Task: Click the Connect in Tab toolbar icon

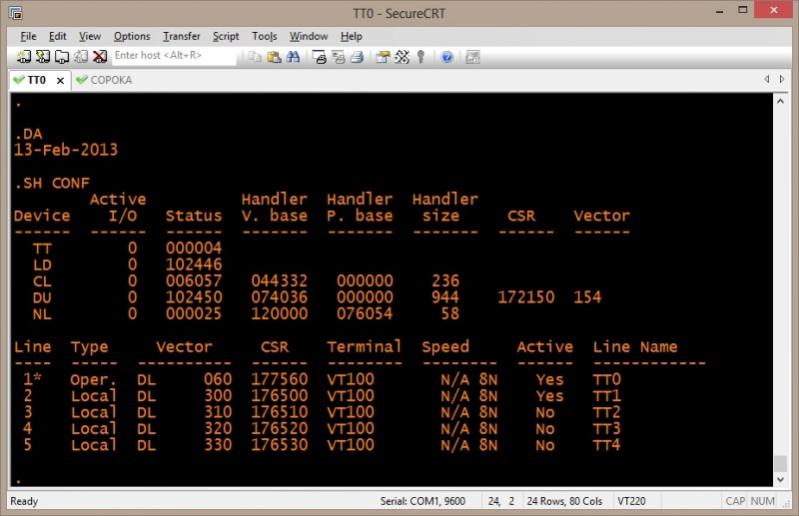Action: [62, 56]
